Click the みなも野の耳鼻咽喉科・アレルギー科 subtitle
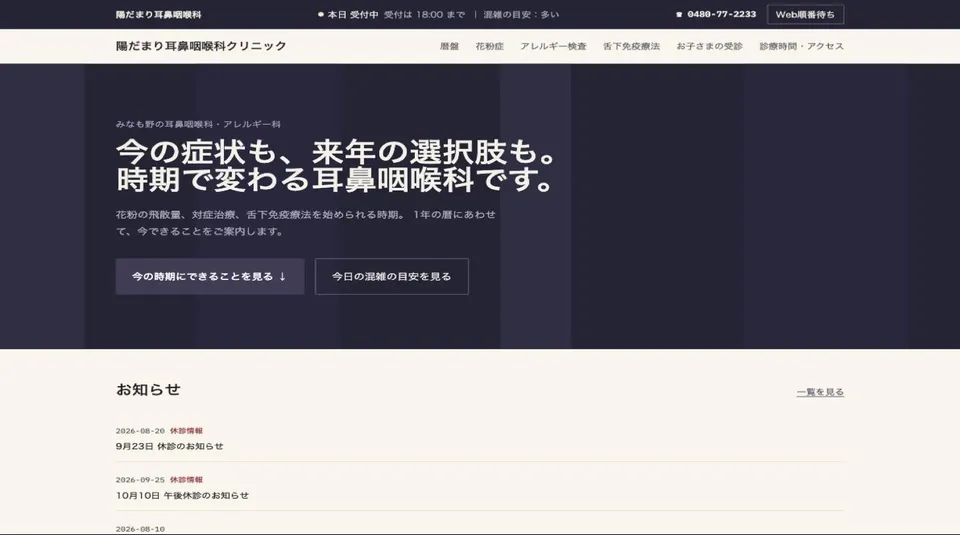Image resolution: width=960 pixels, height=535 pixels. pyautogui.click(x=198, y=124)
